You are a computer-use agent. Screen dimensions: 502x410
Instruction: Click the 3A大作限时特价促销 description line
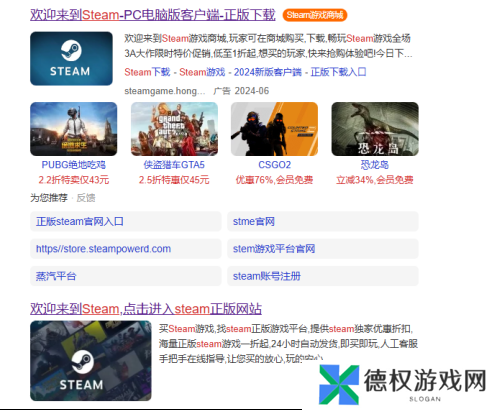(269, 53)
